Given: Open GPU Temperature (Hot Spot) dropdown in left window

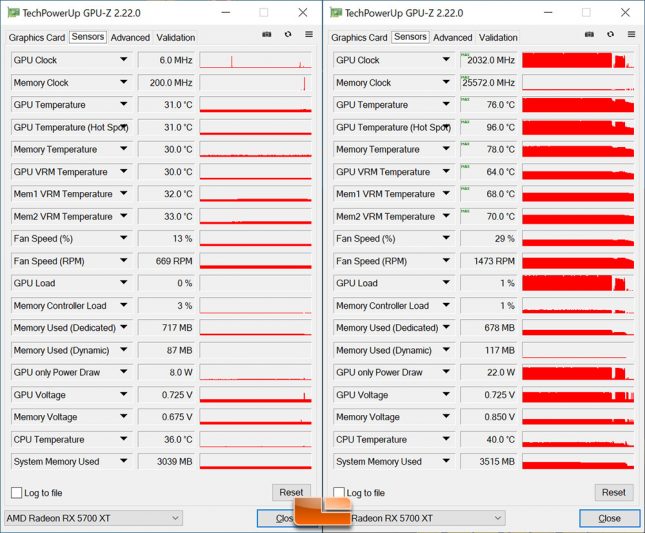Looking at the screenshot, I should 123,127.
